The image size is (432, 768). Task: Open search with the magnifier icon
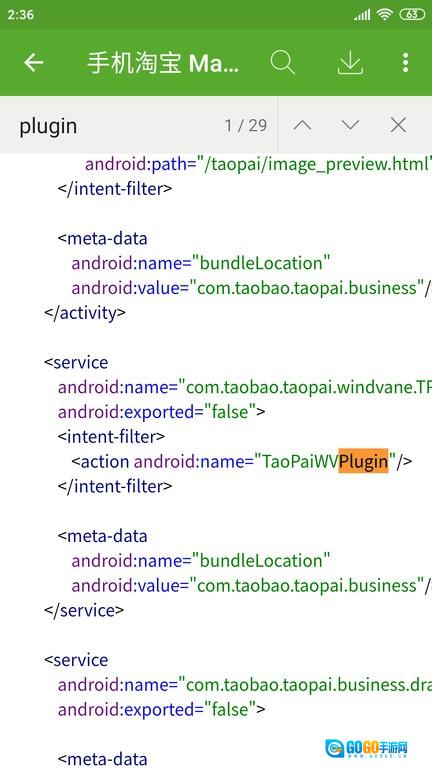coord(283,63)
